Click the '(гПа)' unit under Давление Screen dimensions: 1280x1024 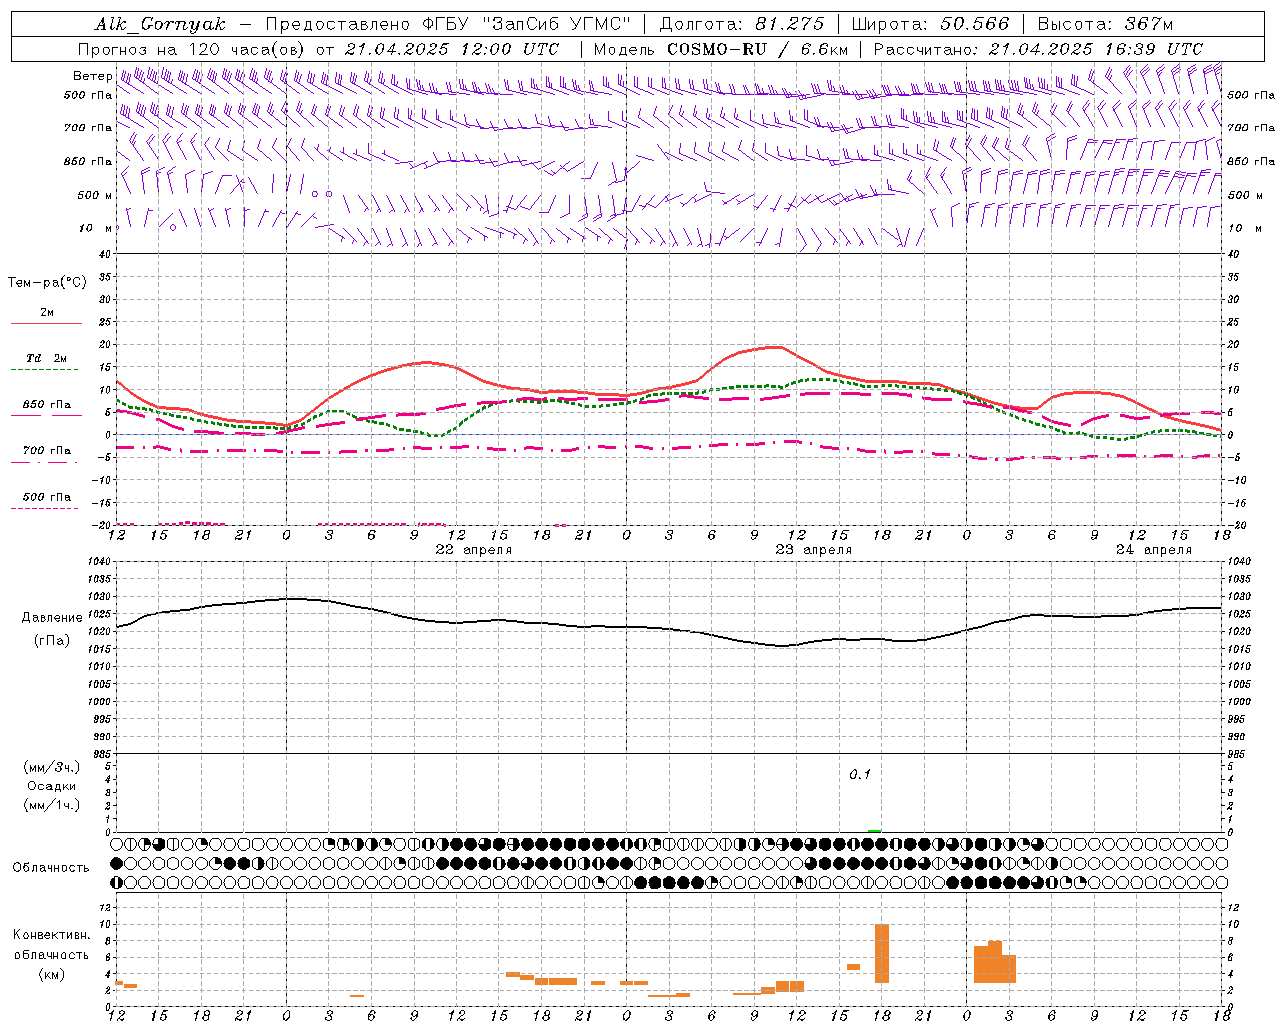click(52, 641)
